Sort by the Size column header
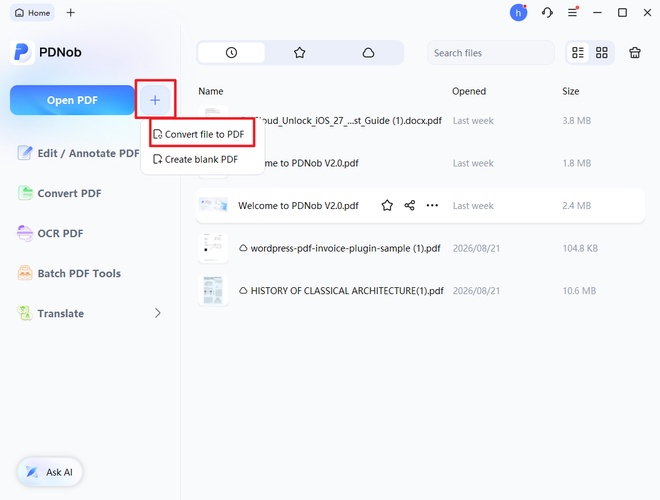This screenshot has width=660, height=500. [570, 91]
